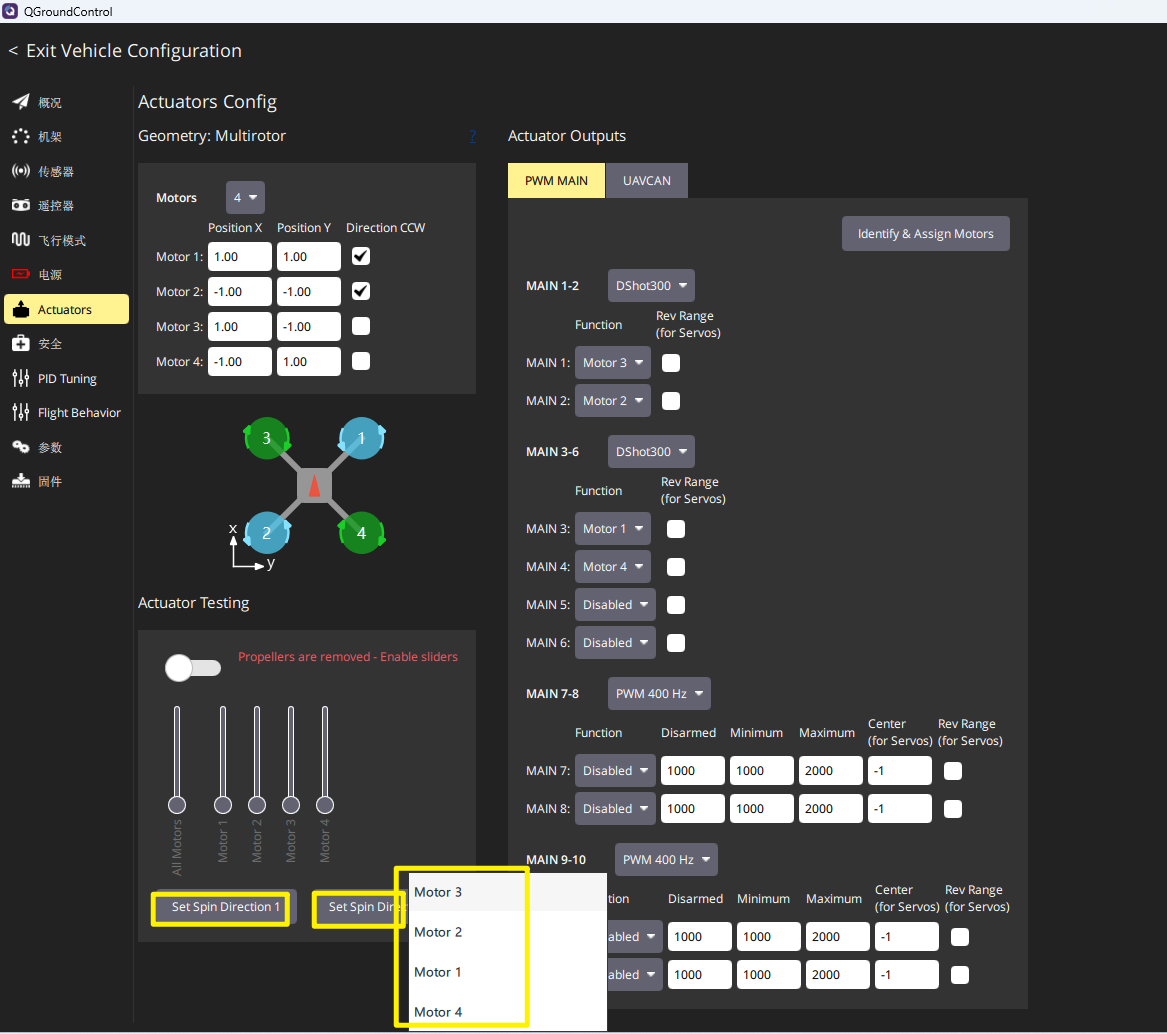Open safety page via medical kit icon
Screen dimensions: 1167x1034
pos(21,343)
